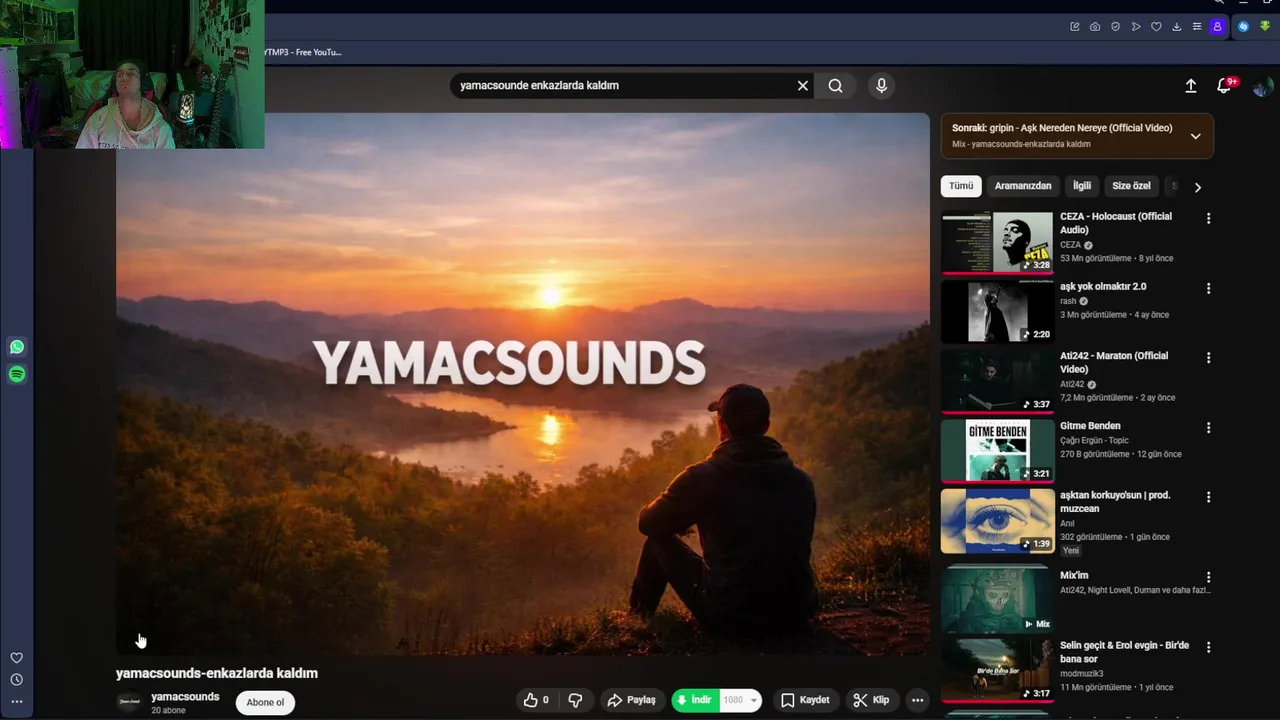The image size is (1280, 720).
Task: Select the İlgili filter chip
Action: [x=1082, y=186]
